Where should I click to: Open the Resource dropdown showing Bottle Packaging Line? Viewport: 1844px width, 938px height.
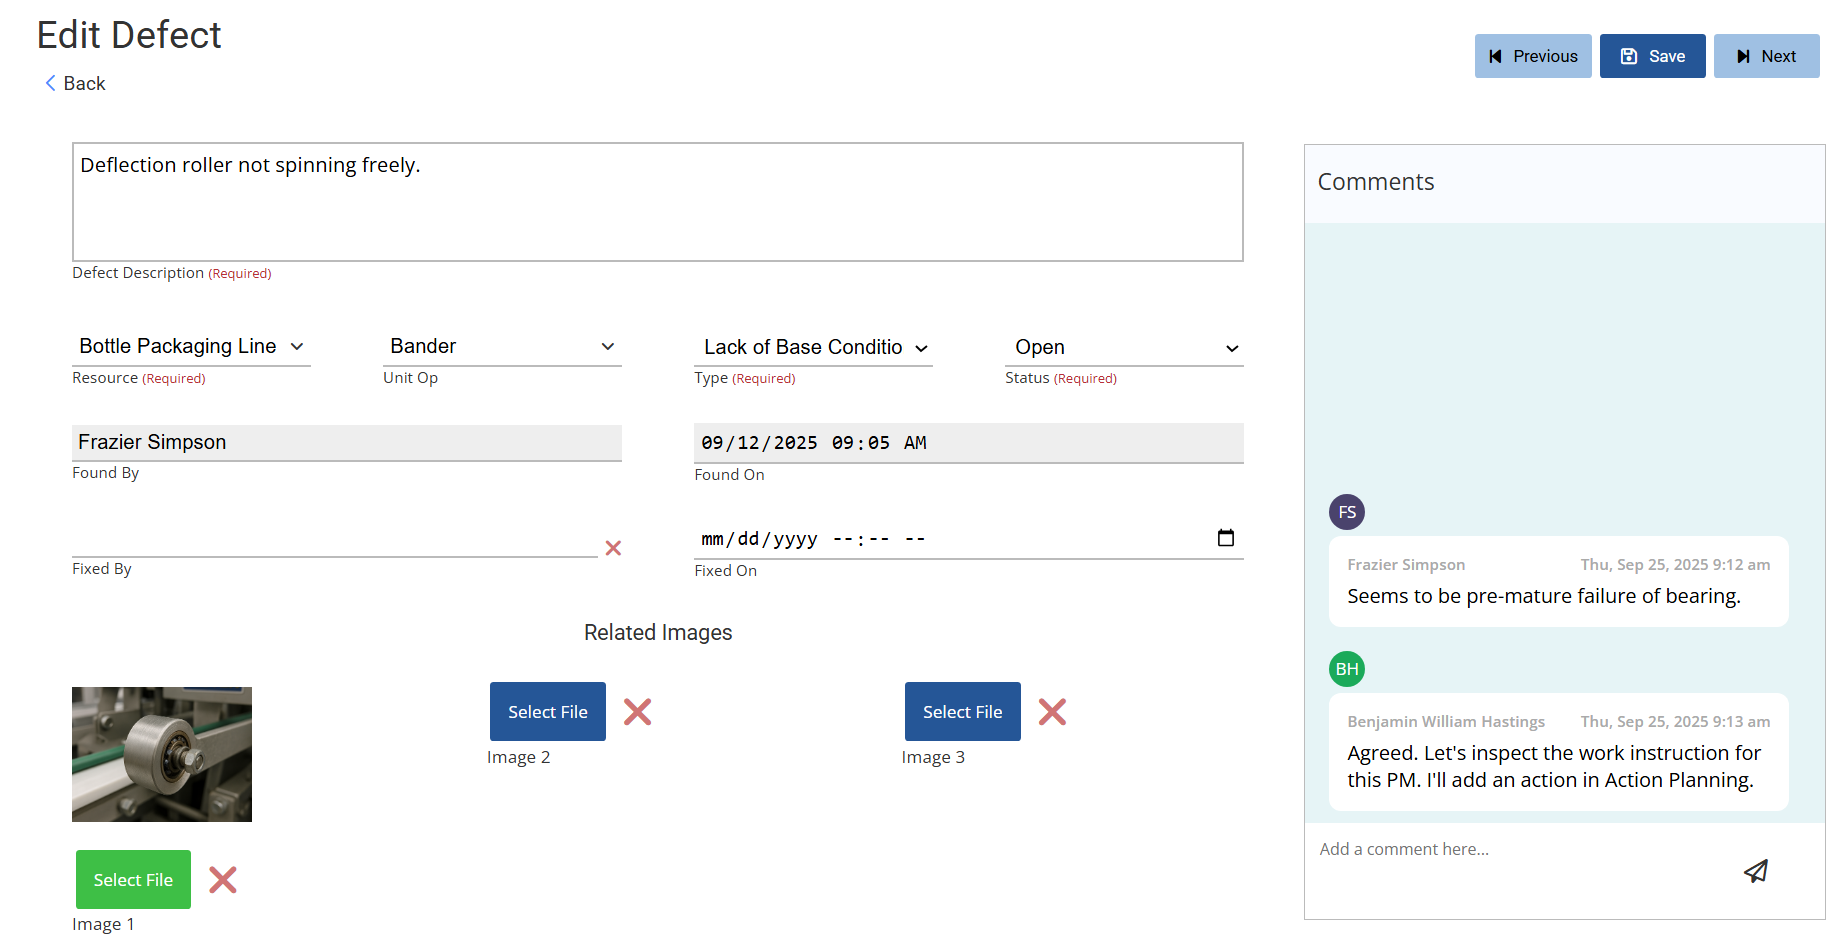click(191, 347)
